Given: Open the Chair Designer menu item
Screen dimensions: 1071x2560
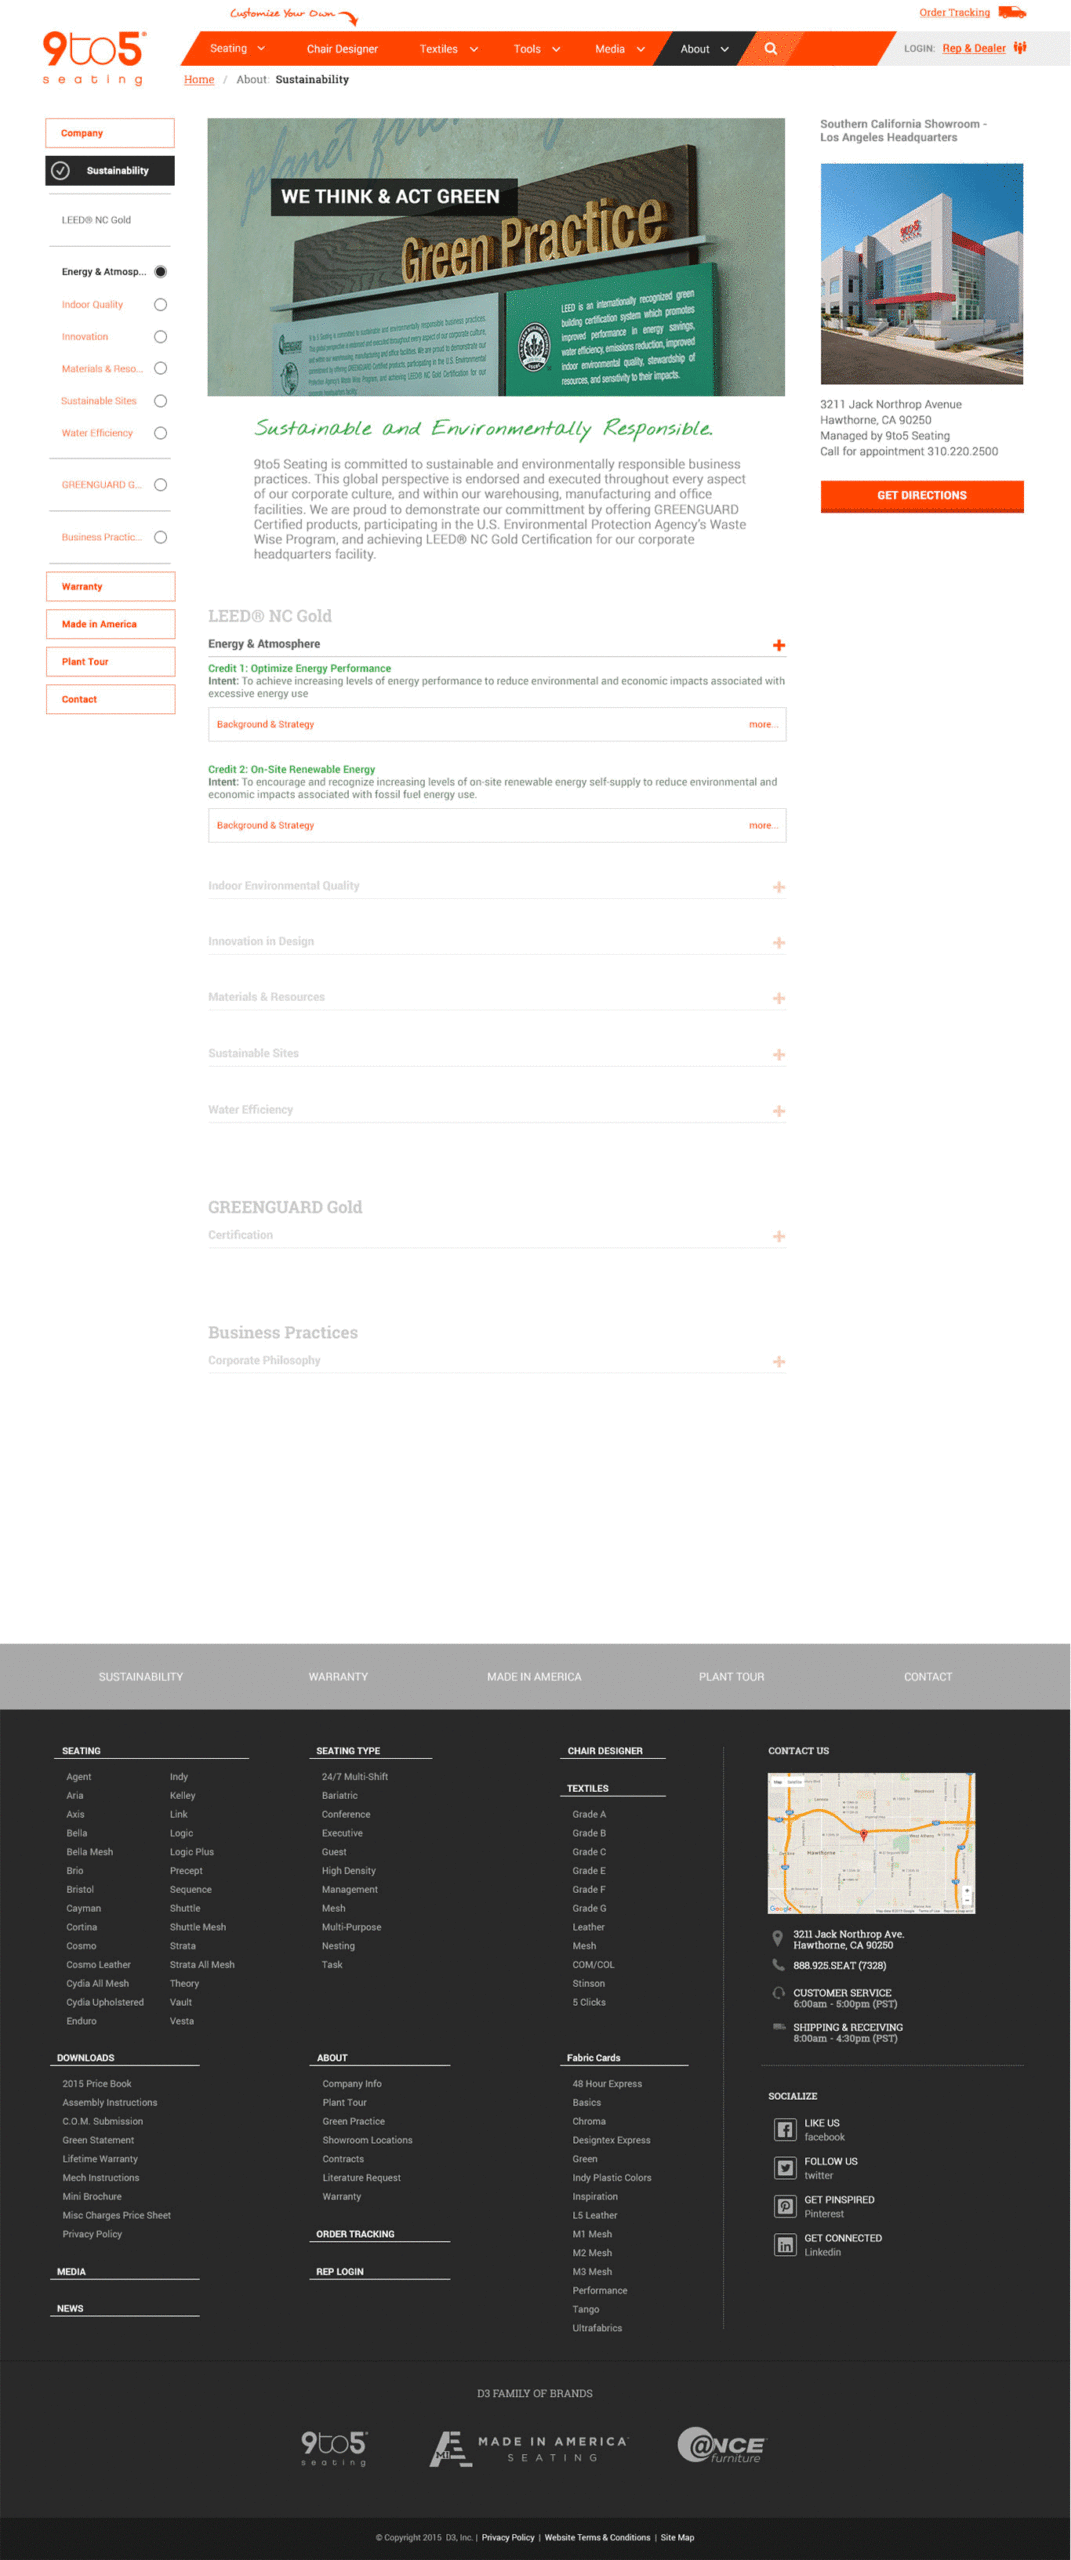Looking at the screenshot, I should (x=342, y=49).
